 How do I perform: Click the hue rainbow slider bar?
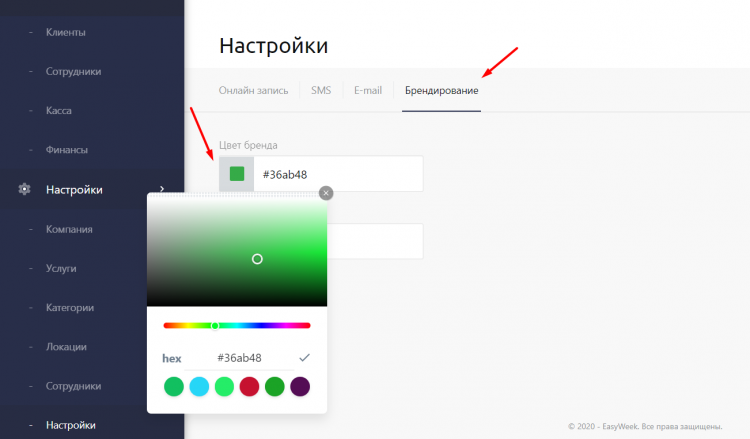tap(237, 325)
